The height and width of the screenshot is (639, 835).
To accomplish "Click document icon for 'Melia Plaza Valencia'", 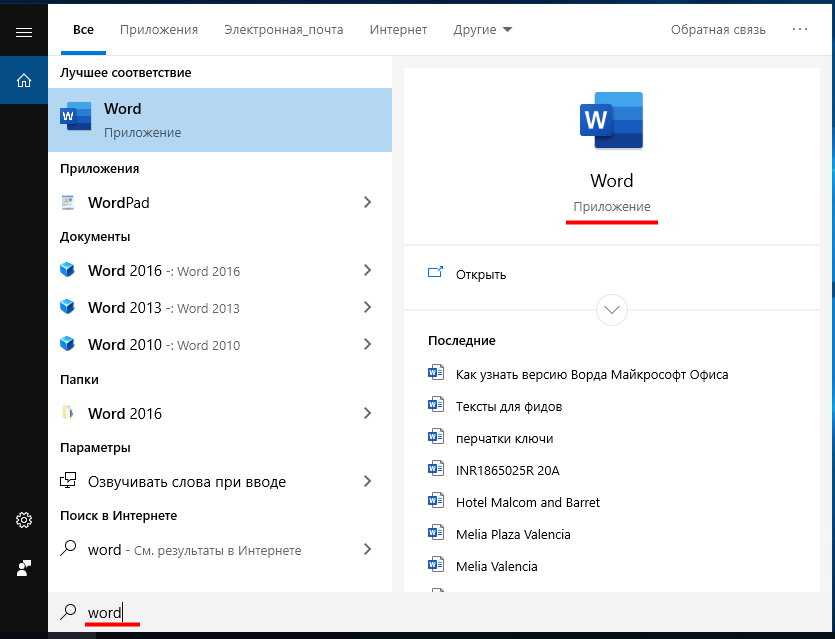I will click(436, 532).
